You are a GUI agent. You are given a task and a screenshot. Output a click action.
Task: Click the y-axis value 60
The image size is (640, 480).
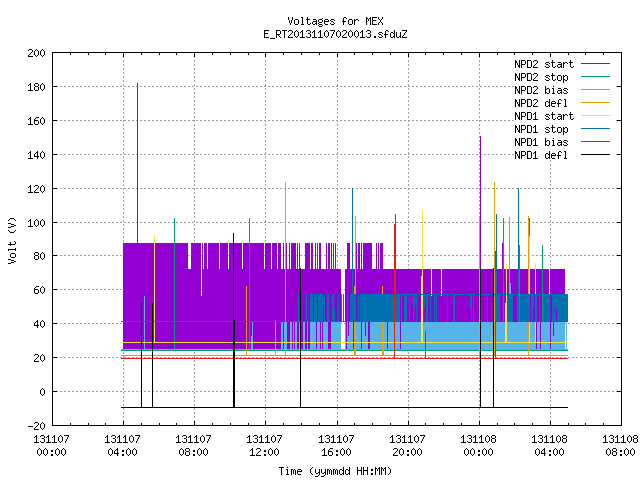[39, 290]
